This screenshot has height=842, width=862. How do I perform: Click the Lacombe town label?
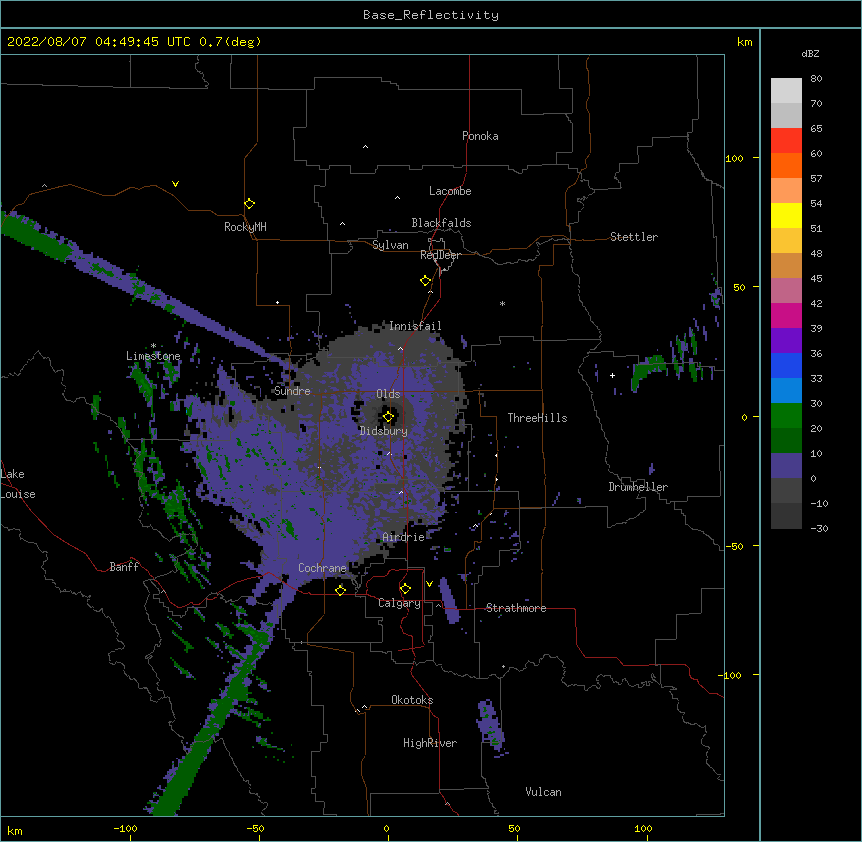[450, 191]
